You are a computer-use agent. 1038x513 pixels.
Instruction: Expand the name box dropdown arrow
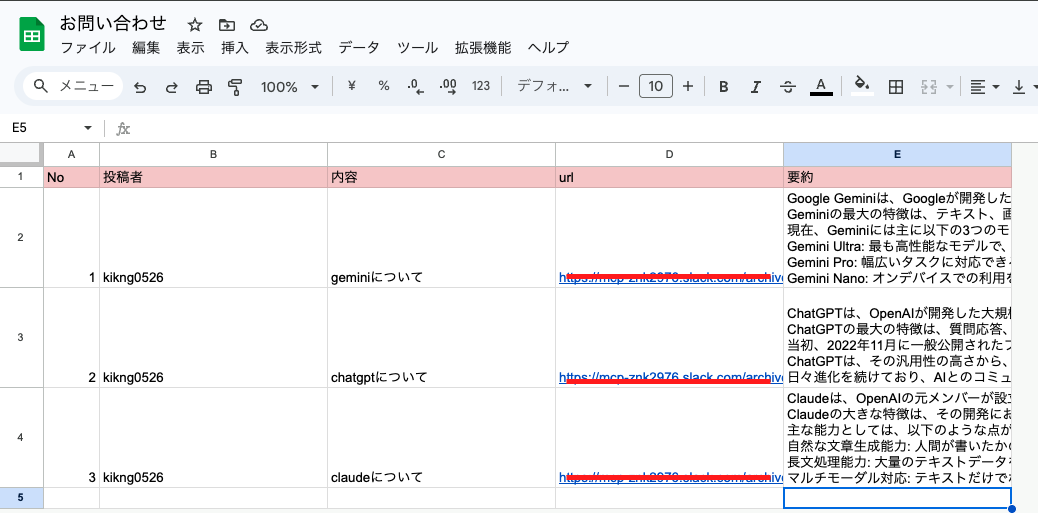87,128
